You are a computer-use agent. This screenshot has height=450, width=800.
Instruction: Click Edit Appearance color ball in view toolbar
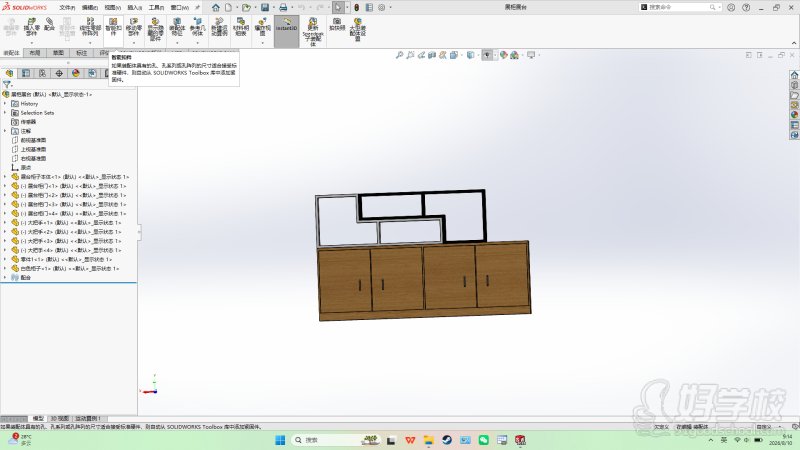pyautogui.click(x=503, y=55)
